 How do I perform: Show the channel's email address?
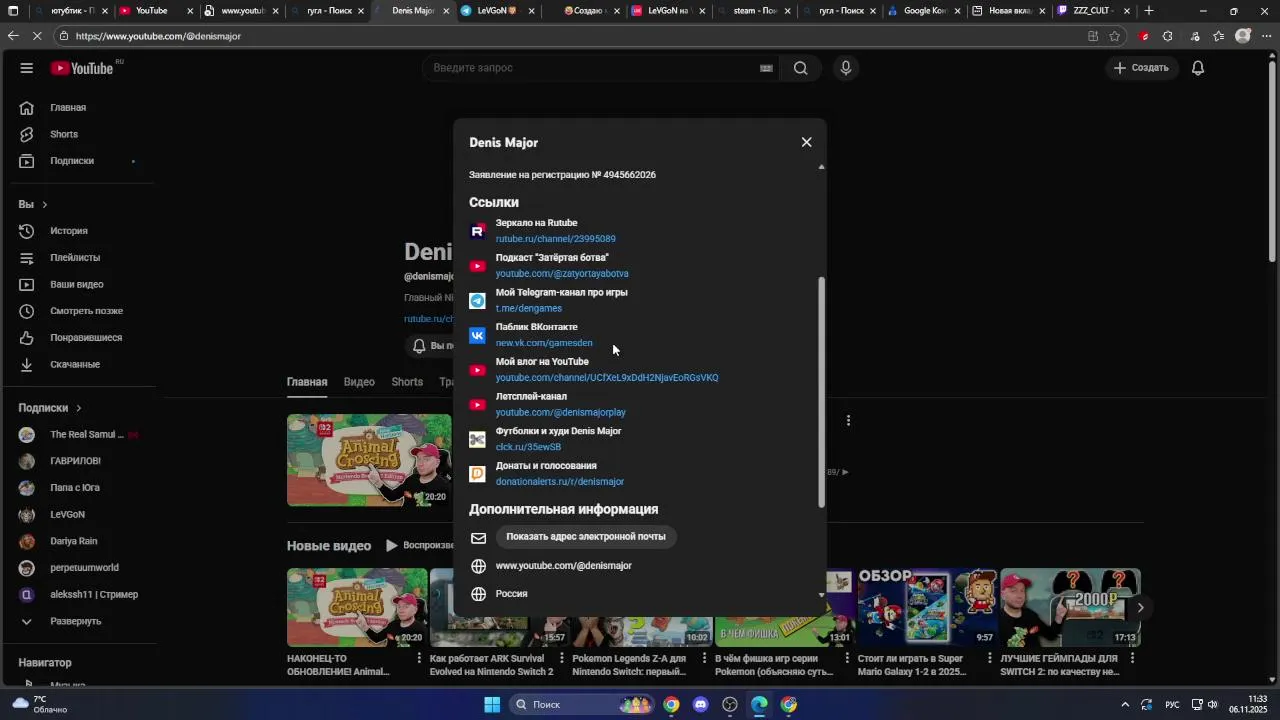tap(585, 537)
